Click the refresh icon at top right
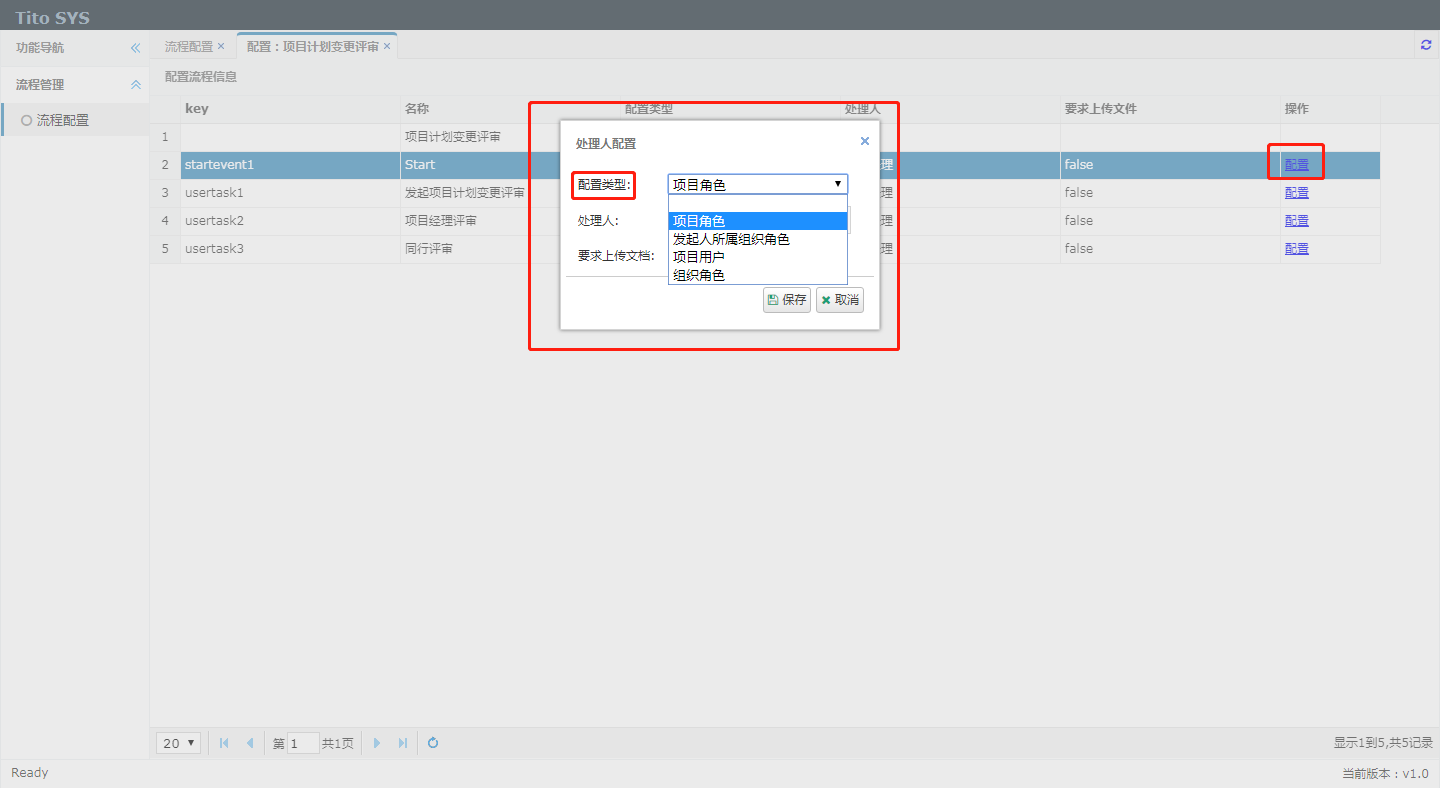The height and width of the screenshot is (788, 1440). (x=1426, y=45)
